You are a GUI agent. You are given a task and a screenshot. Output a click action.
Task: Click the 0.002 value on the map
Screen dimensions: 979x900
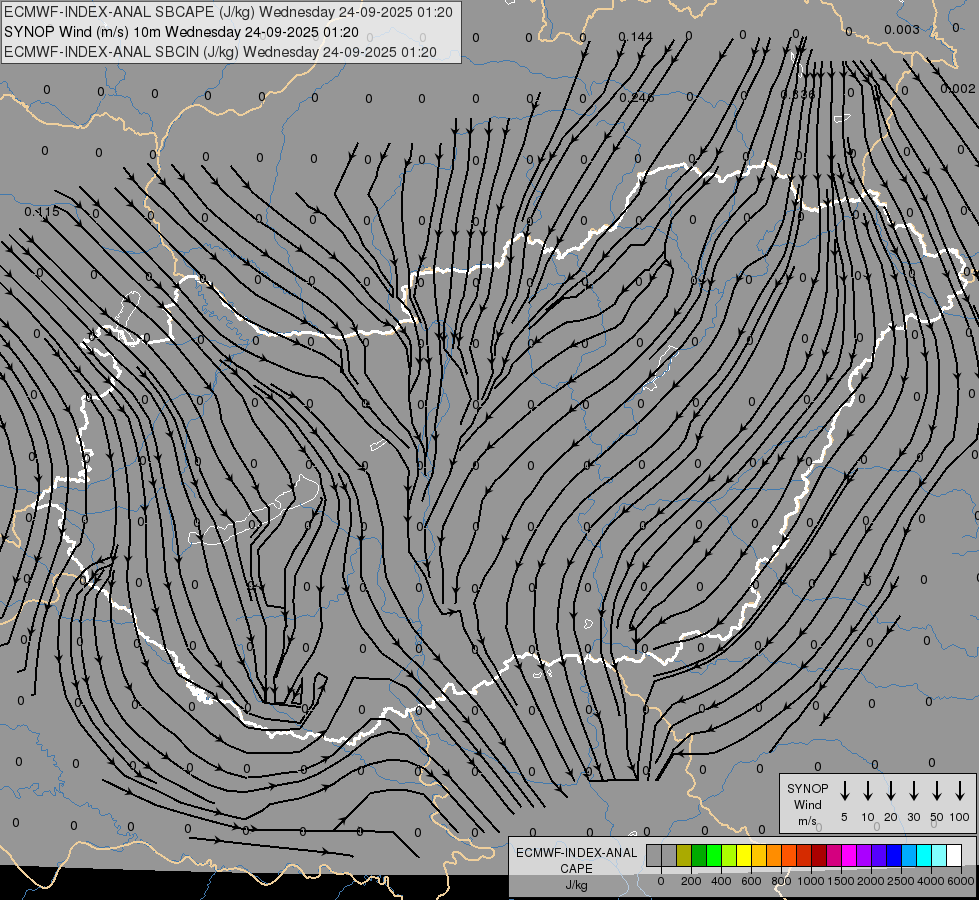pos(958,89)
